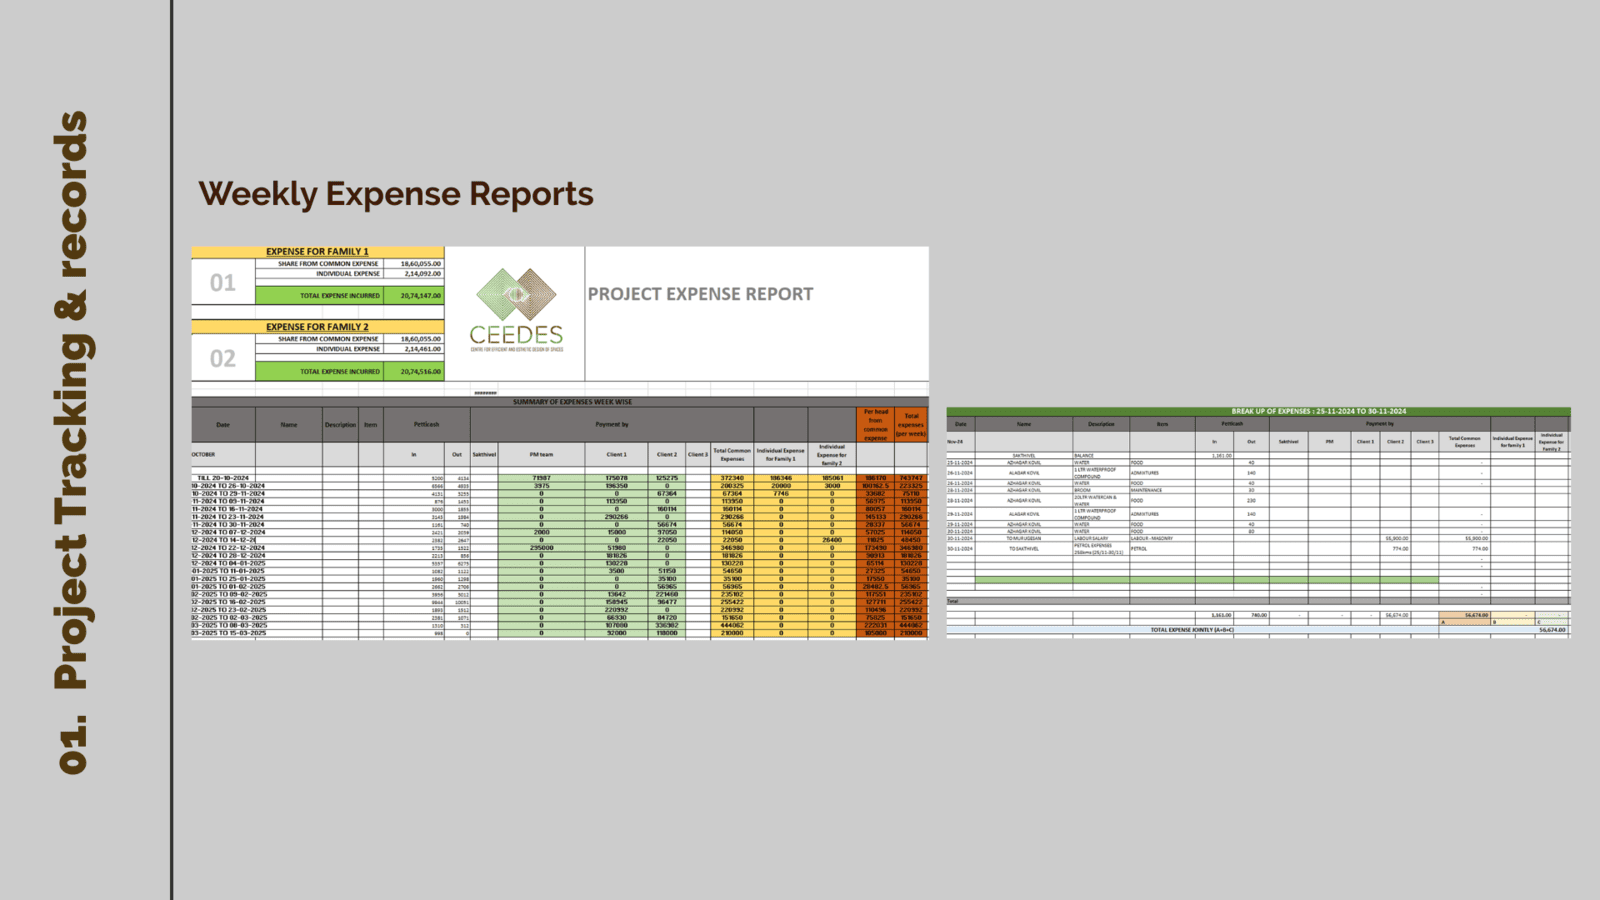
Task: Select the TILL 20-10-2024 row date
Action: coord(223,478)
